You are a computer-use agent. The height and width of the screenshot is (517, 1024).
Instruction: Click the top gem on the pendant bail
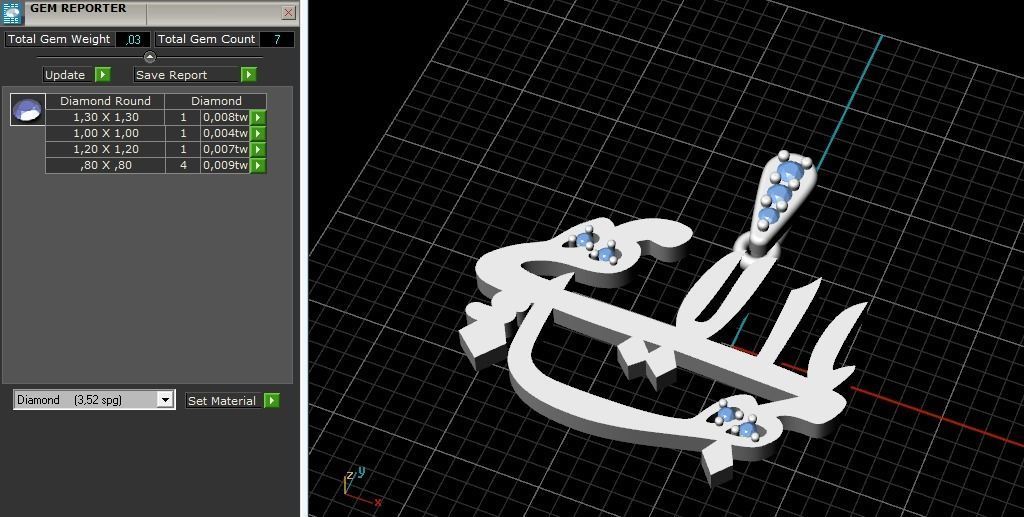791,171
